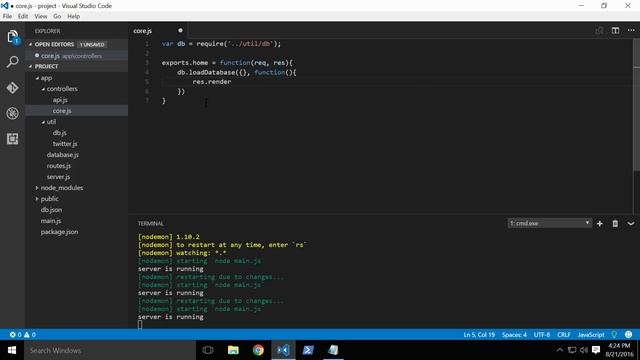Open twitter.js in the explorer tree
Viewport: 640px width, 360px height.
point(65,144)
